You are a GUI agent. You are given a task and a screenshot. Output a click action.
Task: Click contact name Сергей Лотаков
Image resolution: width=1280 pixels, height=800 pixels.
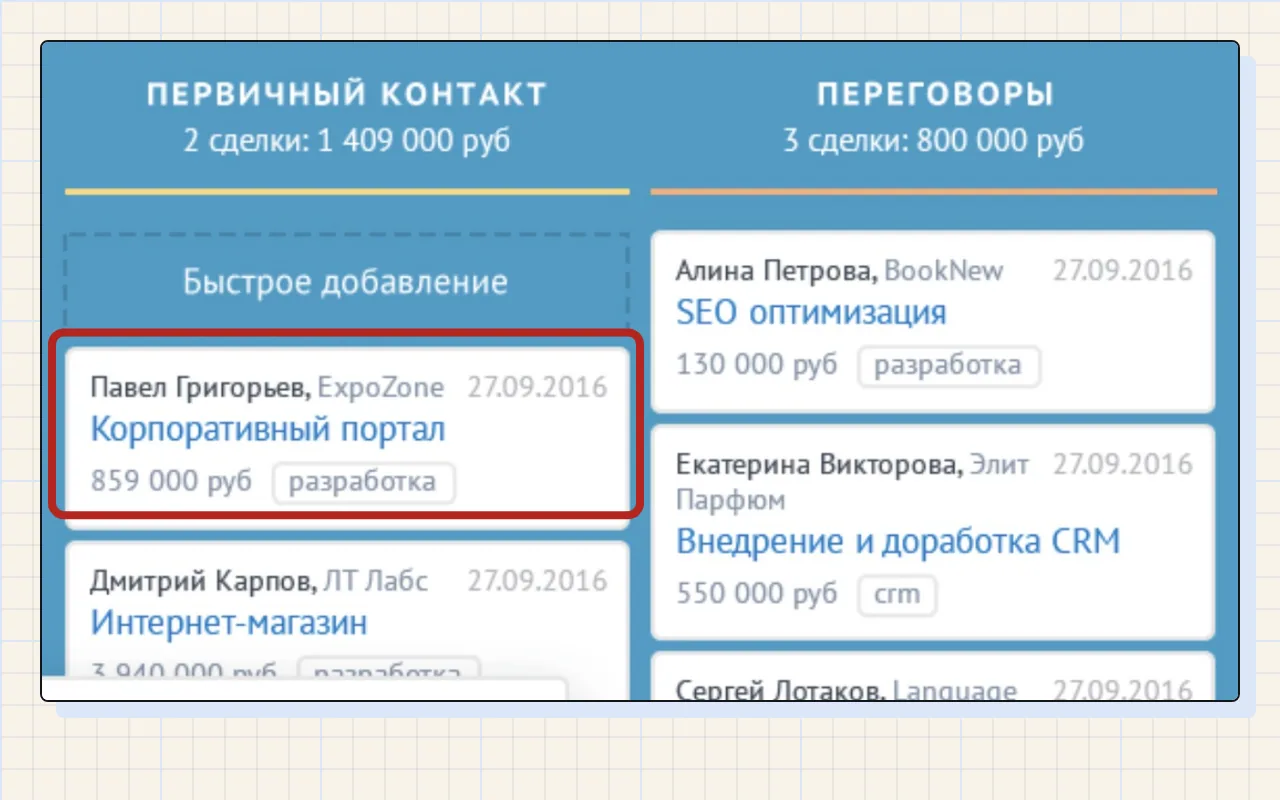781,691
